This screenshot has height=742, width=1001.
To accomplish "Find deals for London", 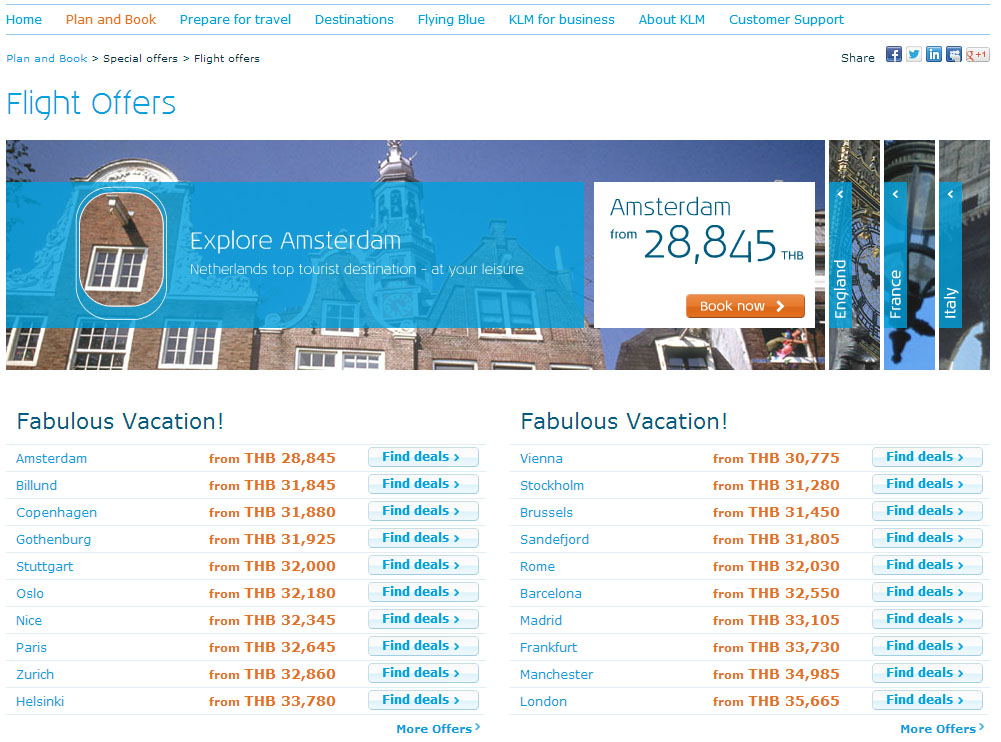I will 927,700.
